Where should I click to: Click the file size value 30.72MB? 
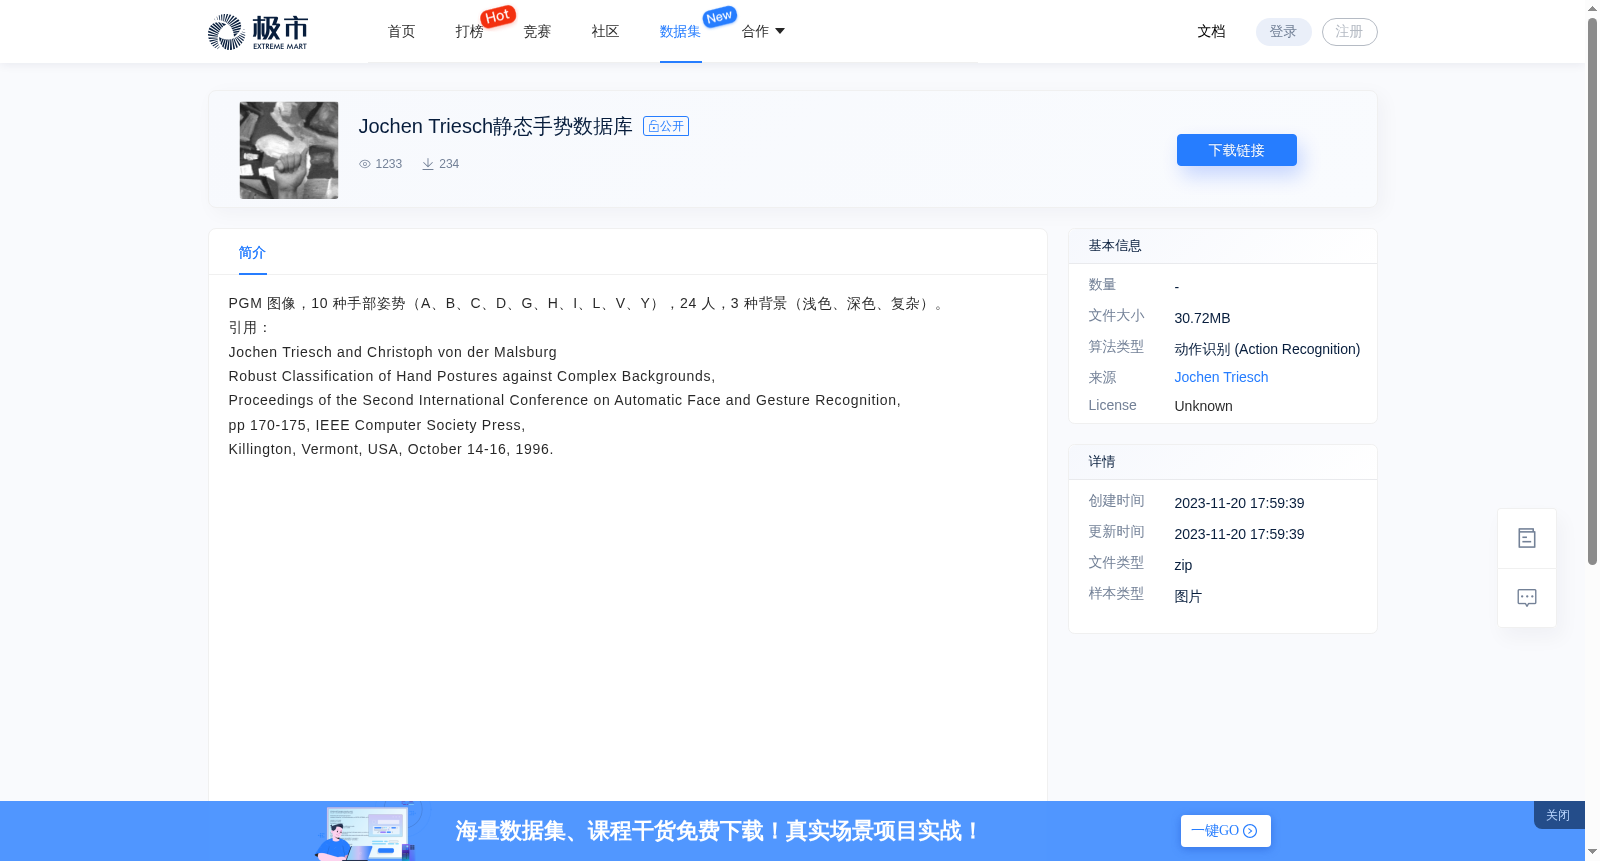pyautogui.click(x=1202, y=318)
